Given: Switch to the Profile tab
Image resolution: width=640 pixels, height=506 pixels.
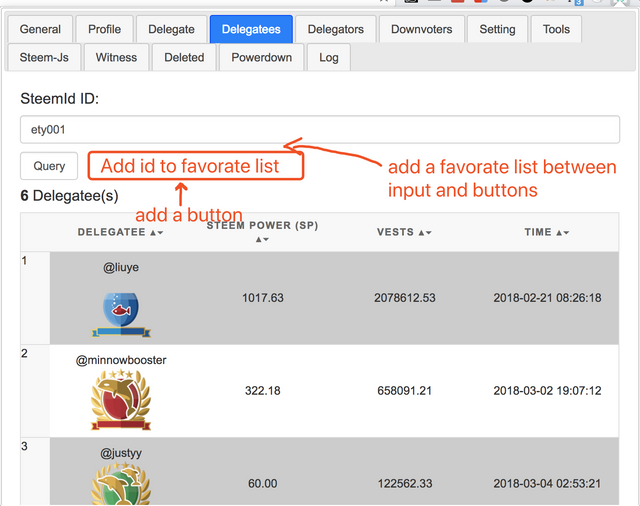Looking at the screenshot, I should click(104, 29).
